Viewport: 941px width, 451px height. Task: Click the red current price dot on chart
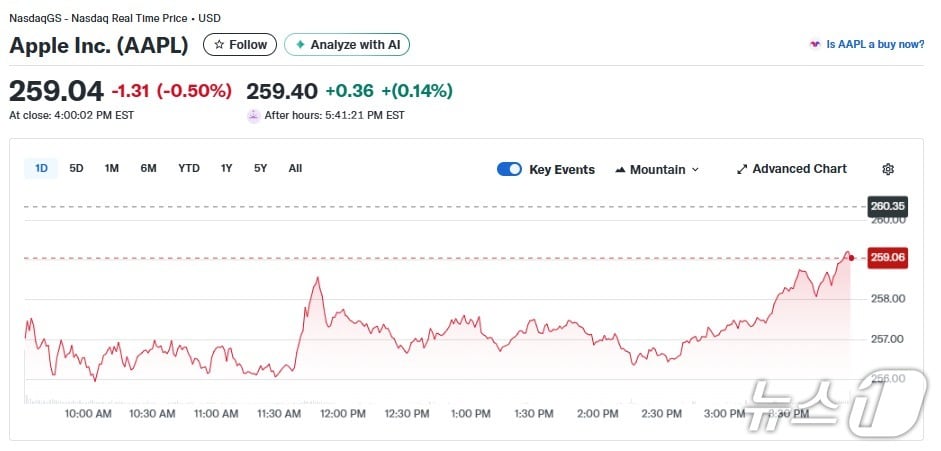click(851, 258)
